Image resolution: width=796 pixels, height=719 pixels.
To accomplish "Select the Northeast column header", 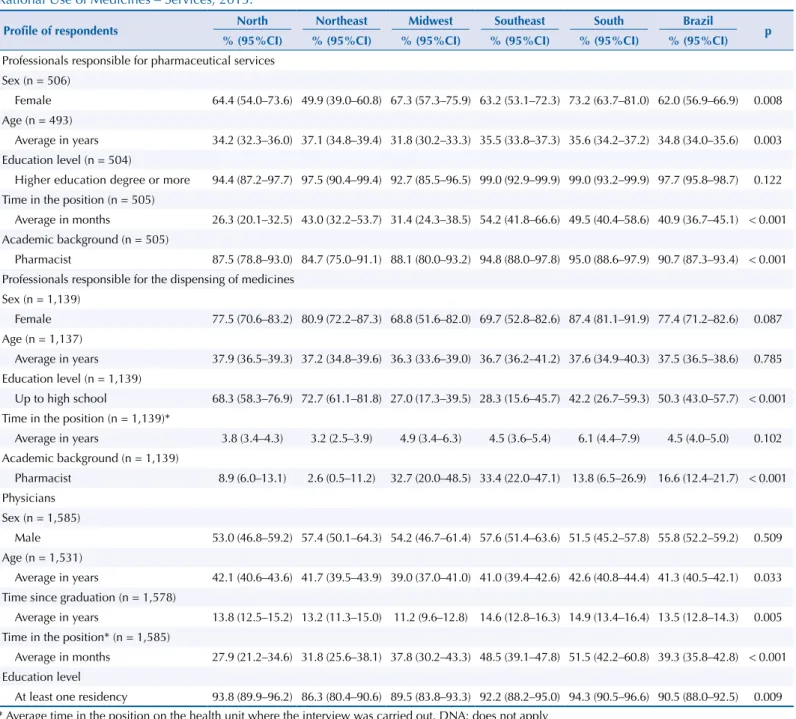I will [x=341, y=21].
